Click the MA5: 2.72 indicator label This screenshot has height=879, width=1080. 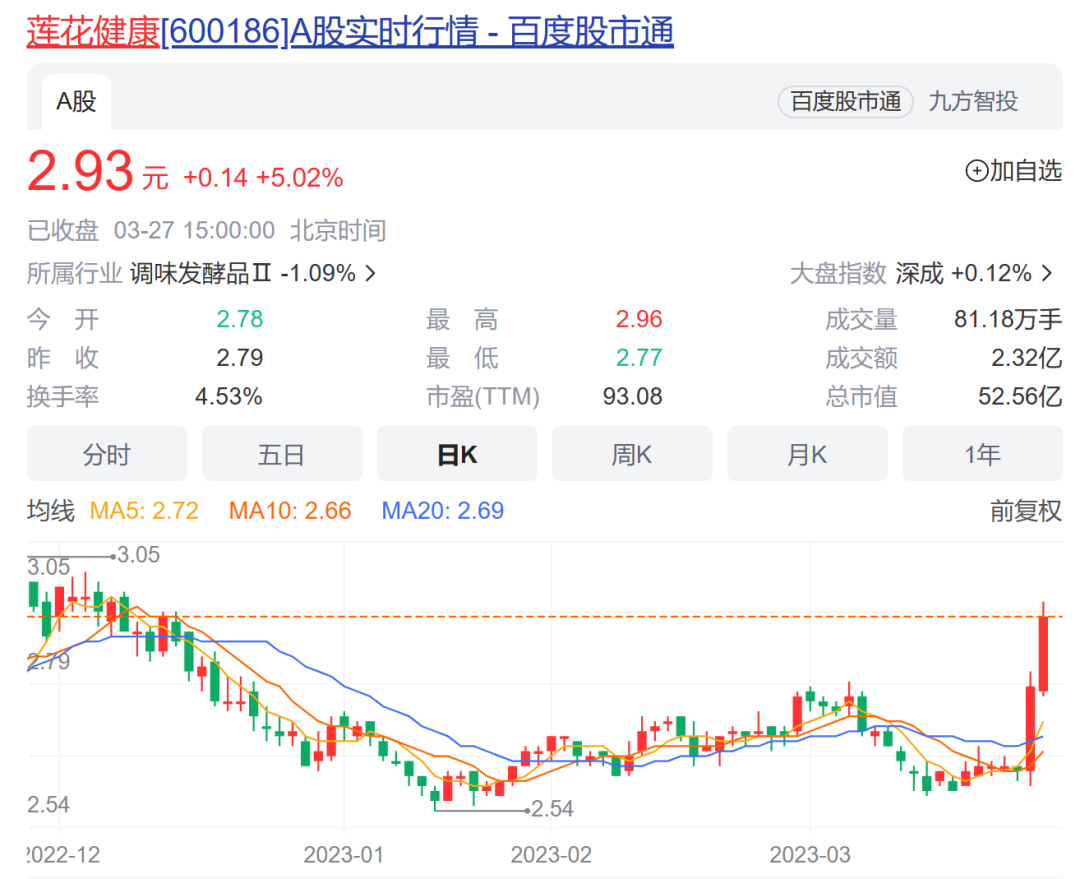tap(144, 511)
